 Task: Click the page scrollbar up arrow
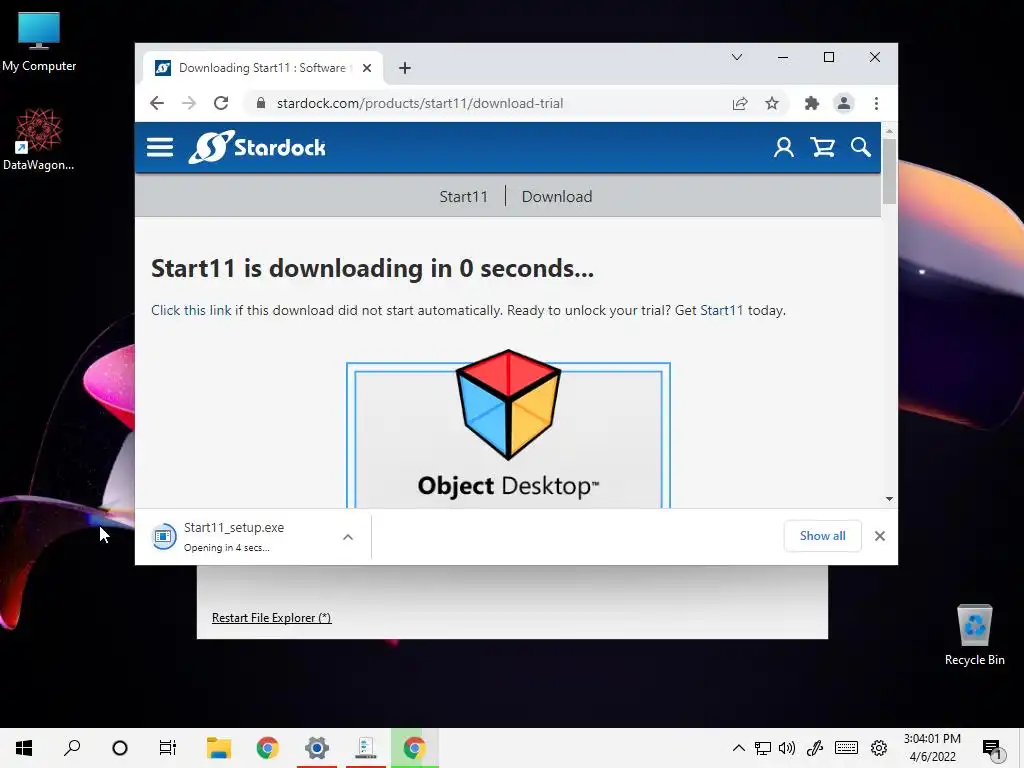click(889, 131)
